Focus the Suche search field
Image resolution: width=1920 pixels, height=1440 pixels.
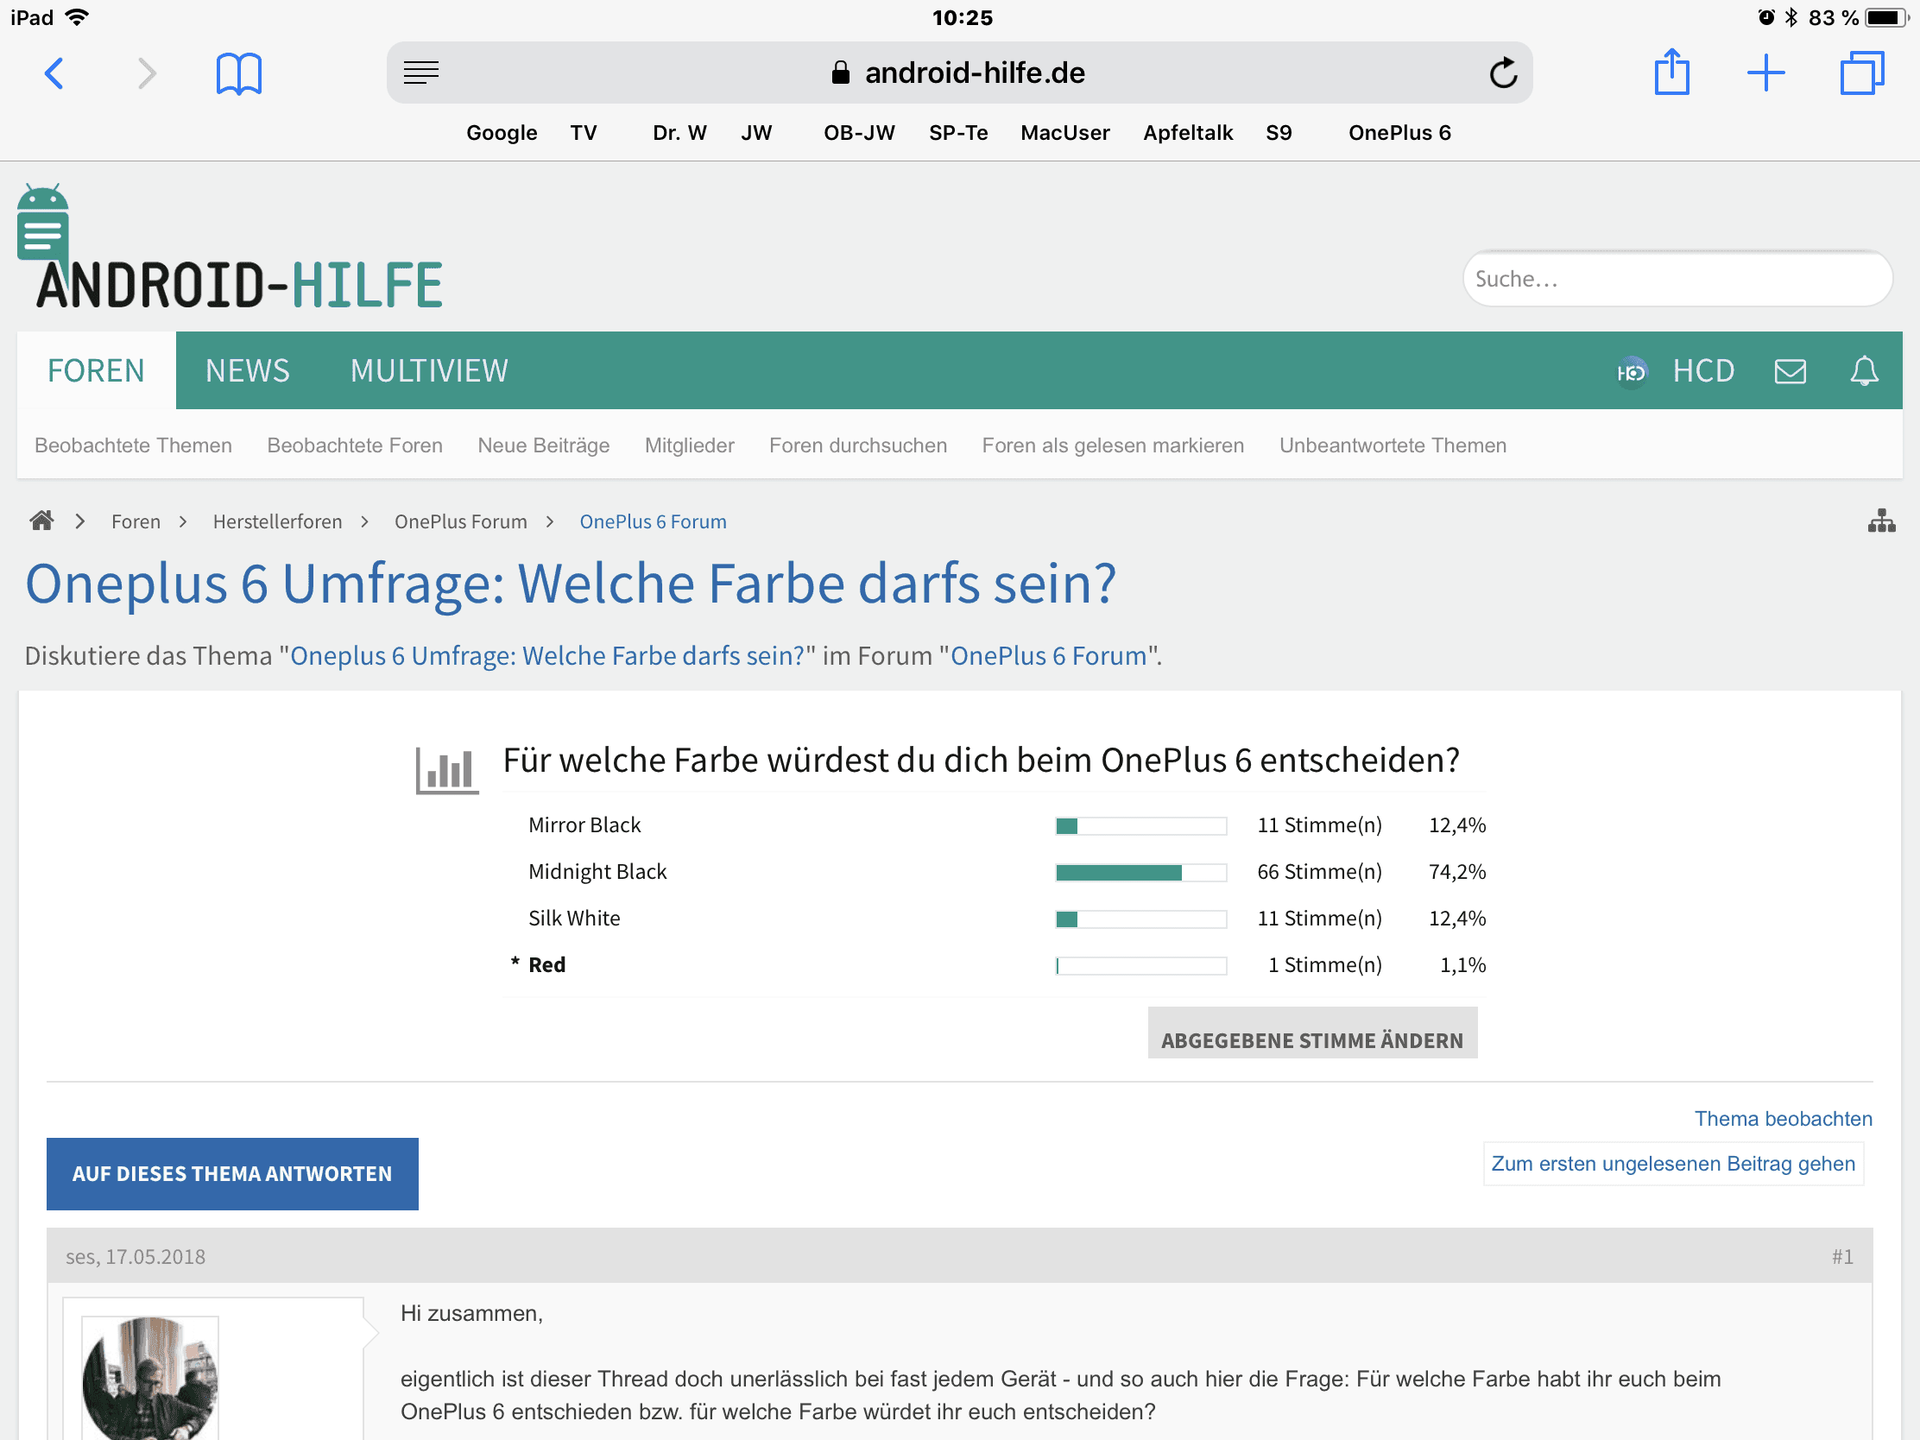coord(1677,279)
